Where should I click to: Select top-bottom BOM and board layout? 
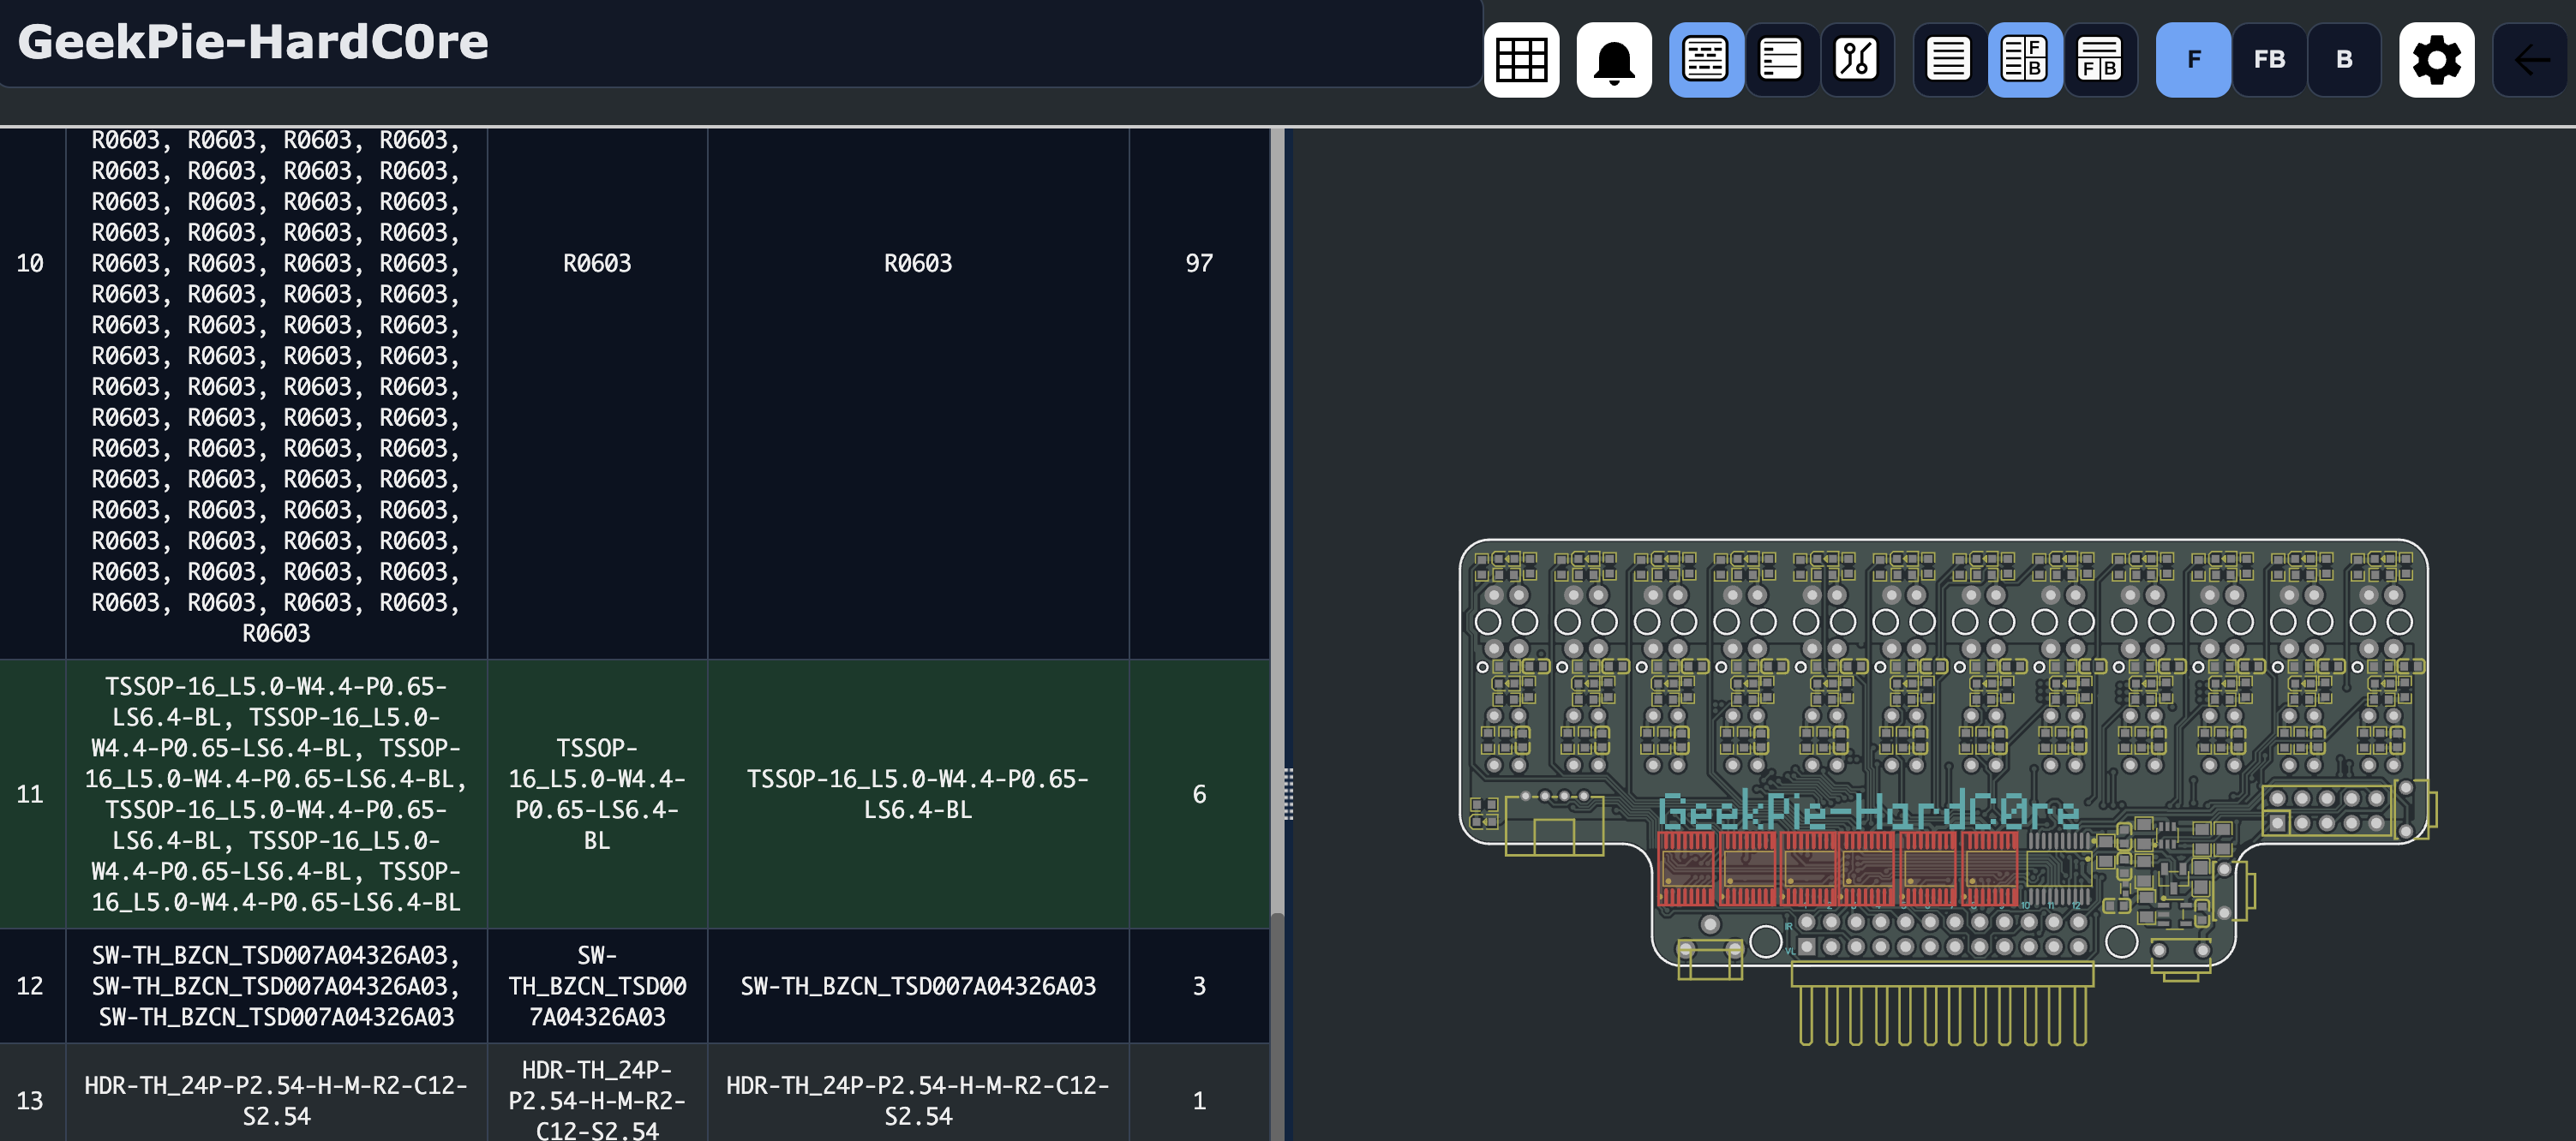[2099, 60]
